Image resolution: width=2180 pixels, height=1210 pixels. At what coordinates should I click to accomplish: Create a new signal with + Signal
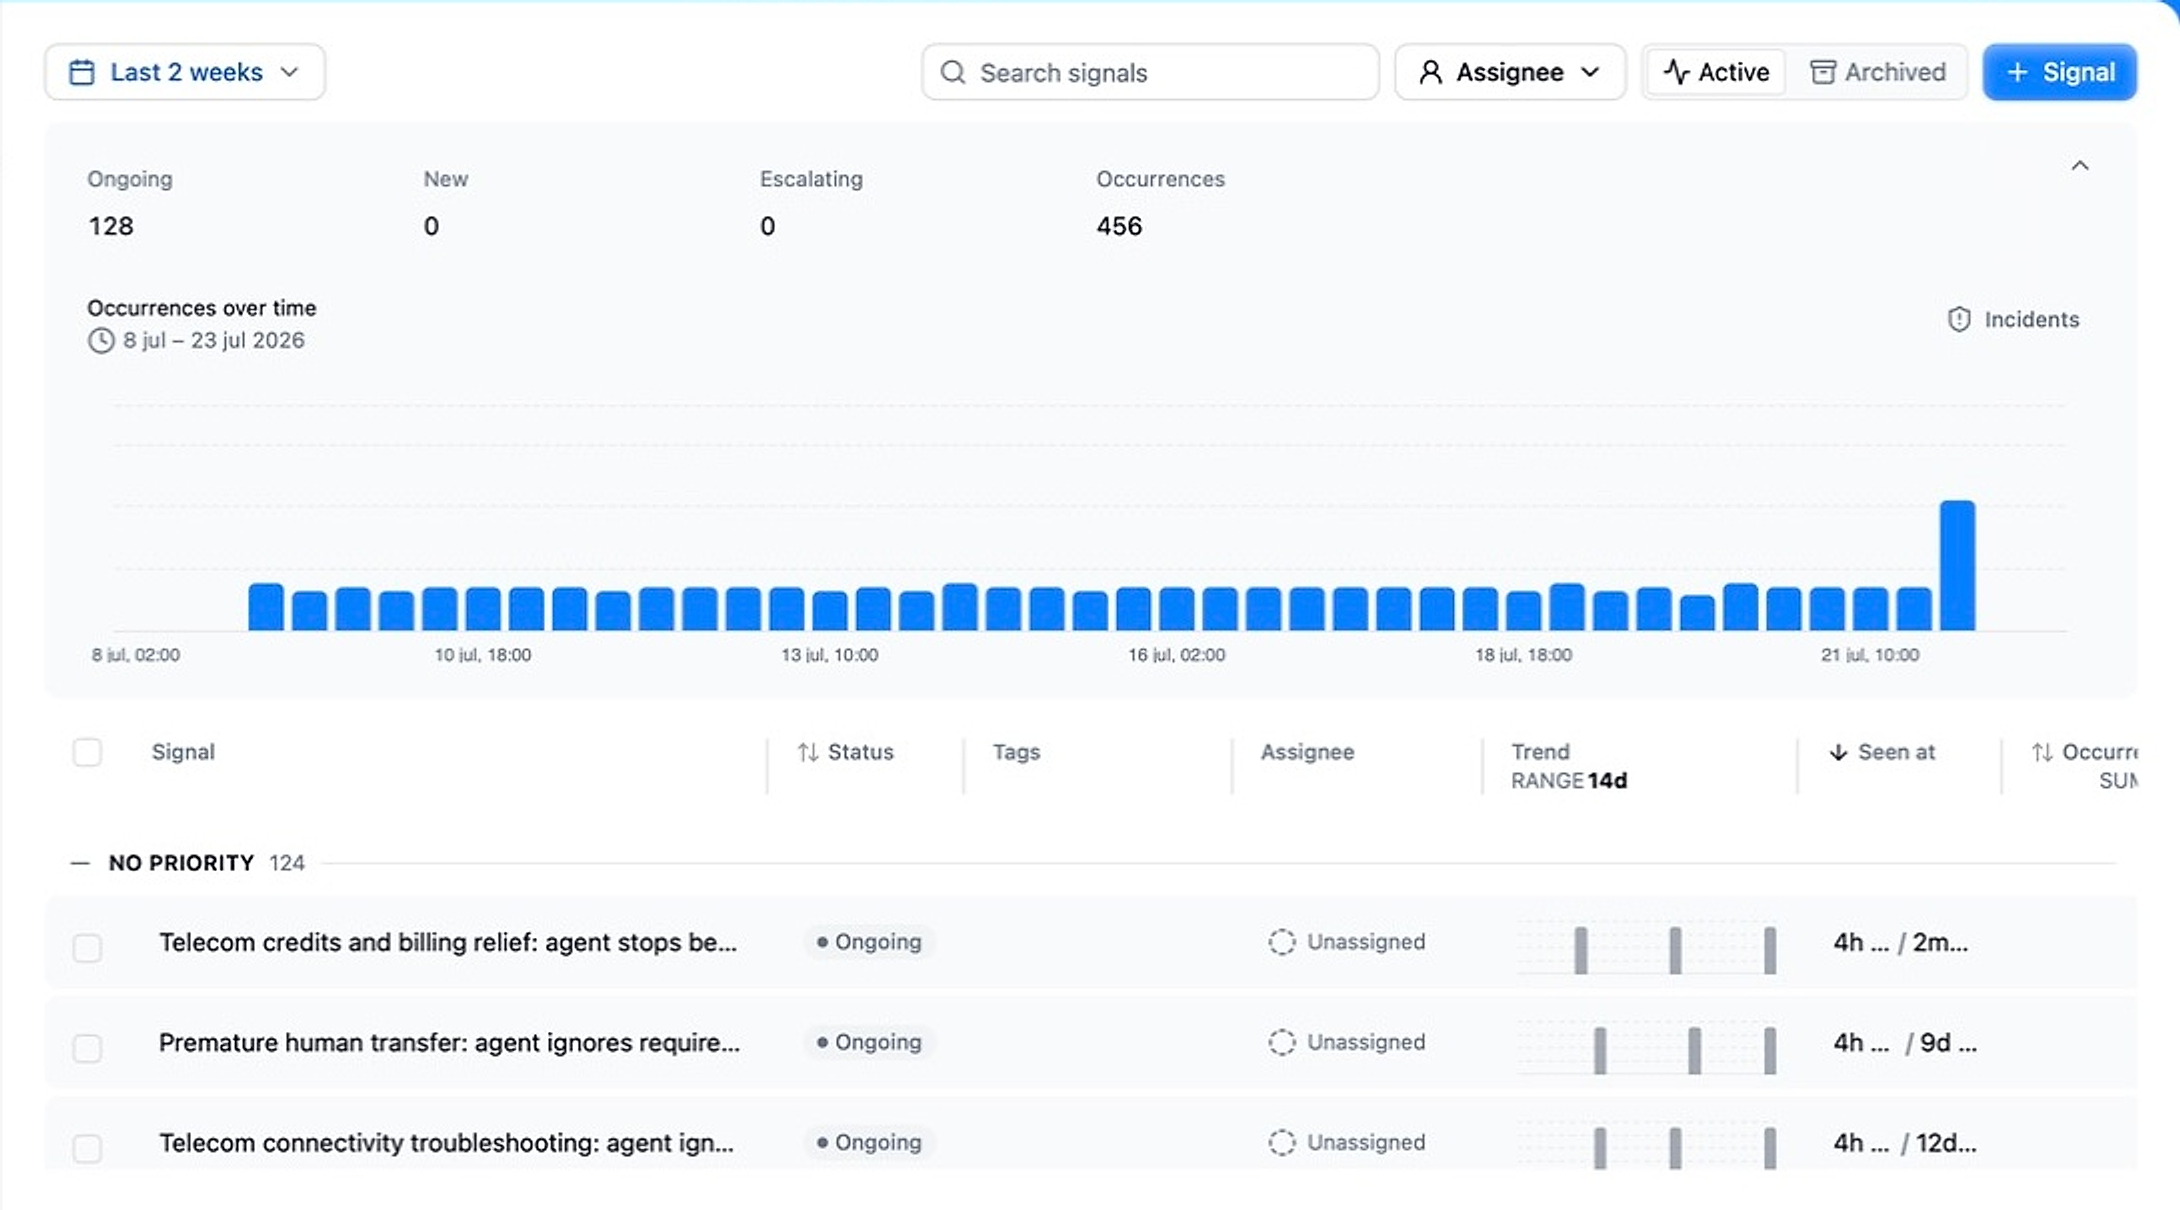(2060, 72)
